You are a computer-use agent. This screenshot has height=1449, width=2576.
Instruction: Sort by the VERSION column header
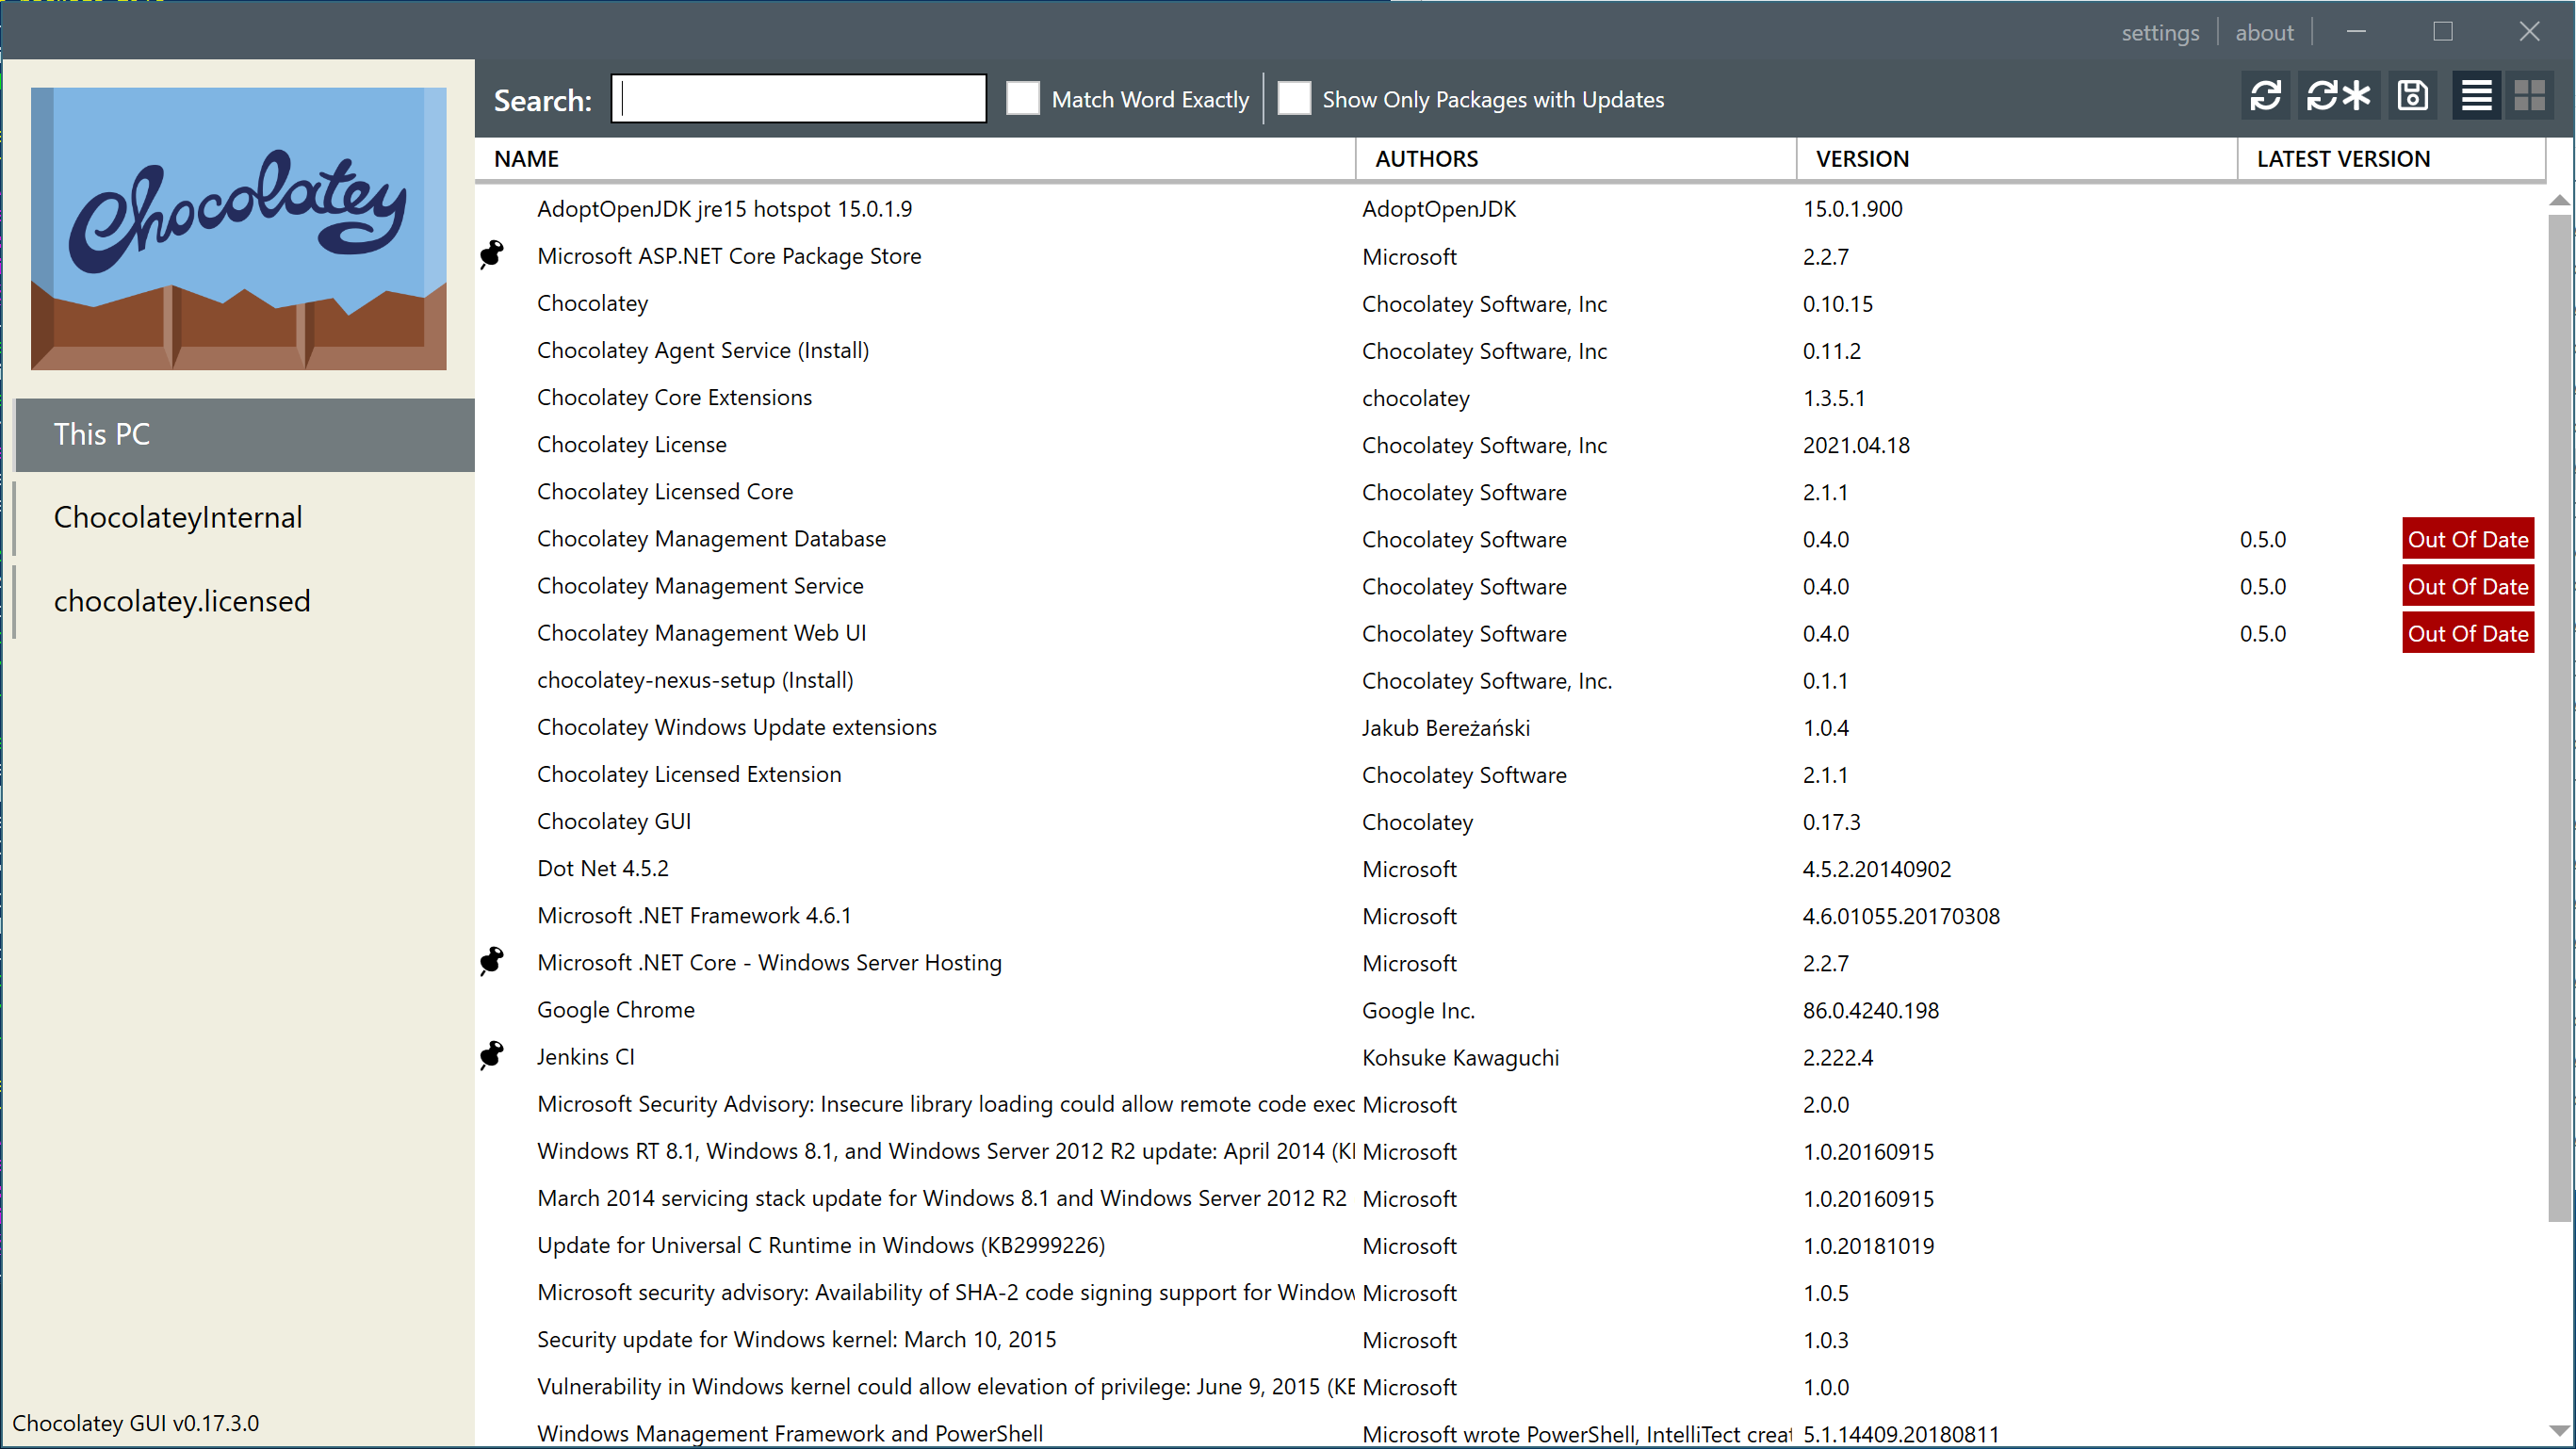coord(2017,159)
